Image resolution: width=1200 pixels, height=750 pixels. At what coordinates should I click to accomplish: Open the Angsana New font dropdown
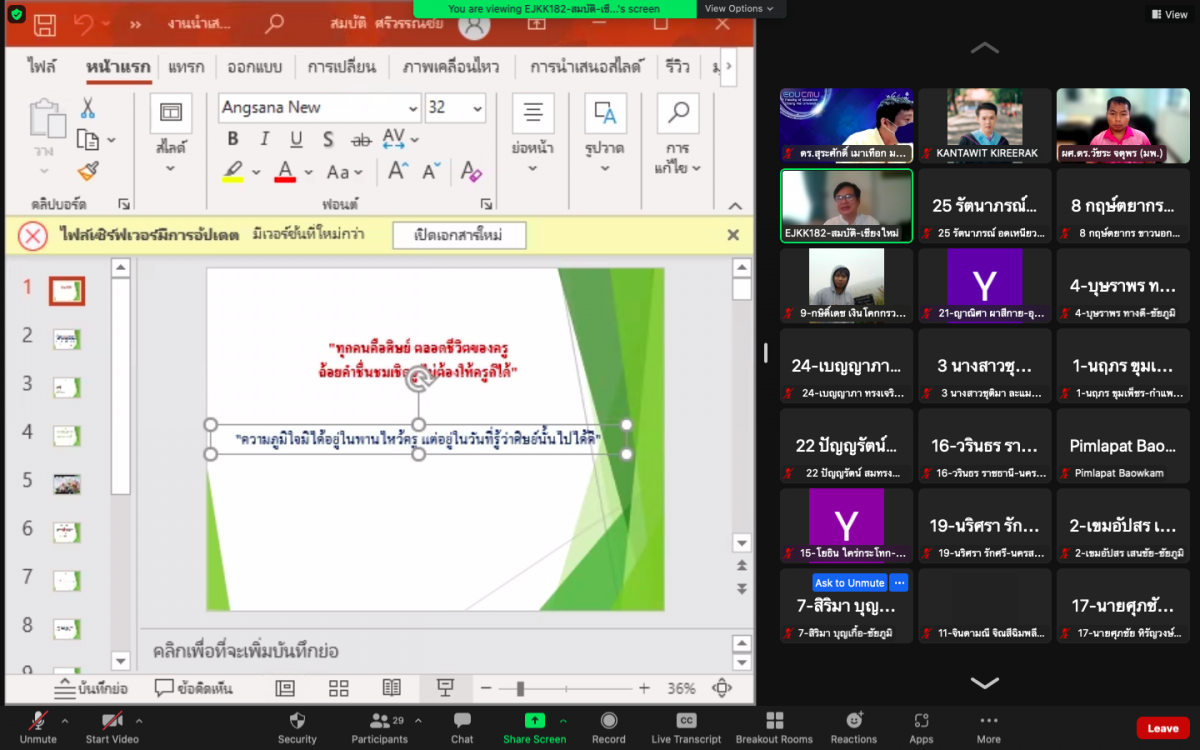pyautogui.click(x=413, y=108)
